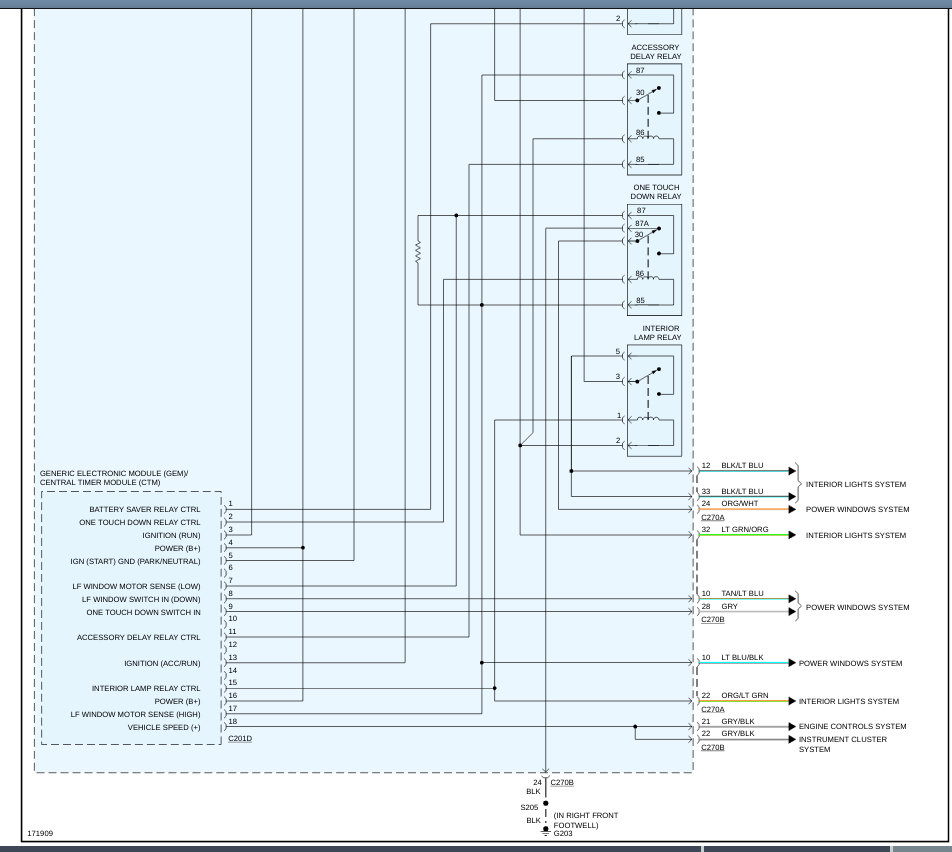Click the S205 splice label

tap(529, 808)
